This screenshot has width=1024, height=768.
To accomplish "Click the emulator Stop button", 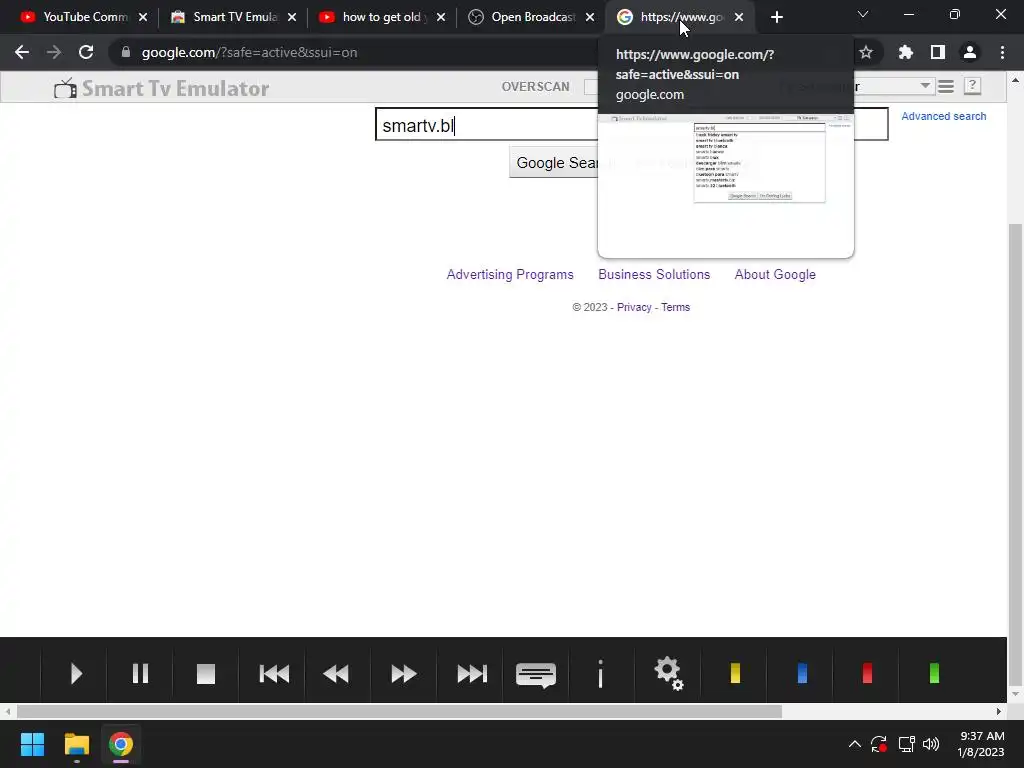I will pyautogui.click(x=206, y=673).
